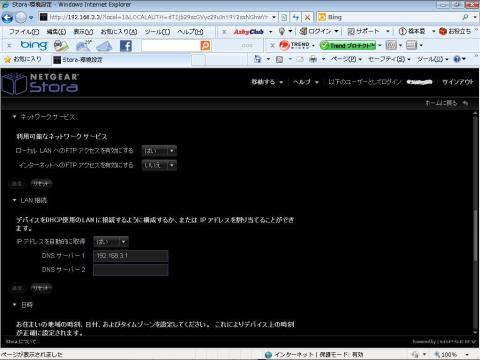The image size is (480, 360).
Task: Click the NETGEAR Stora logo
Action: tap(40, 83)
